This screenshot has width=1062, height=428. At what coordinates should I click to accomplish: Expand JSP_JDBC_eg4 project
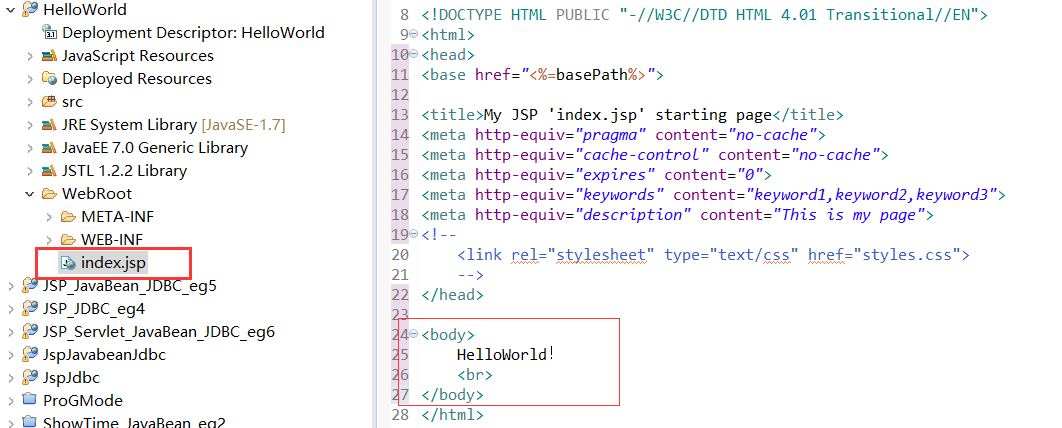click(x=10, y=309)
